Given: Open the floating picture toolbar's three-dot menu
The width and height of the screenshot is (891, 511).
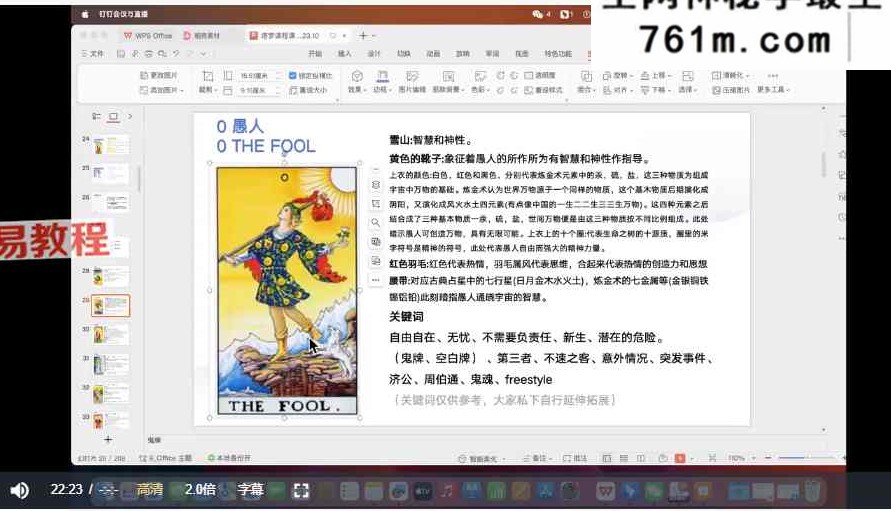Looking at the screenshot, I should 376,280.
